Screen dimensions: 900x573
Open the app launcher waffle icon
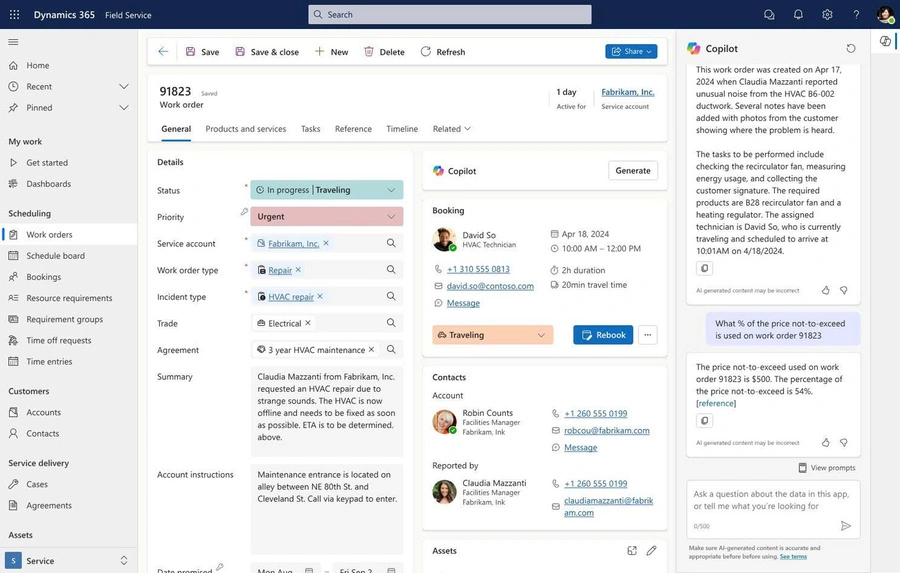click(14, 15)
